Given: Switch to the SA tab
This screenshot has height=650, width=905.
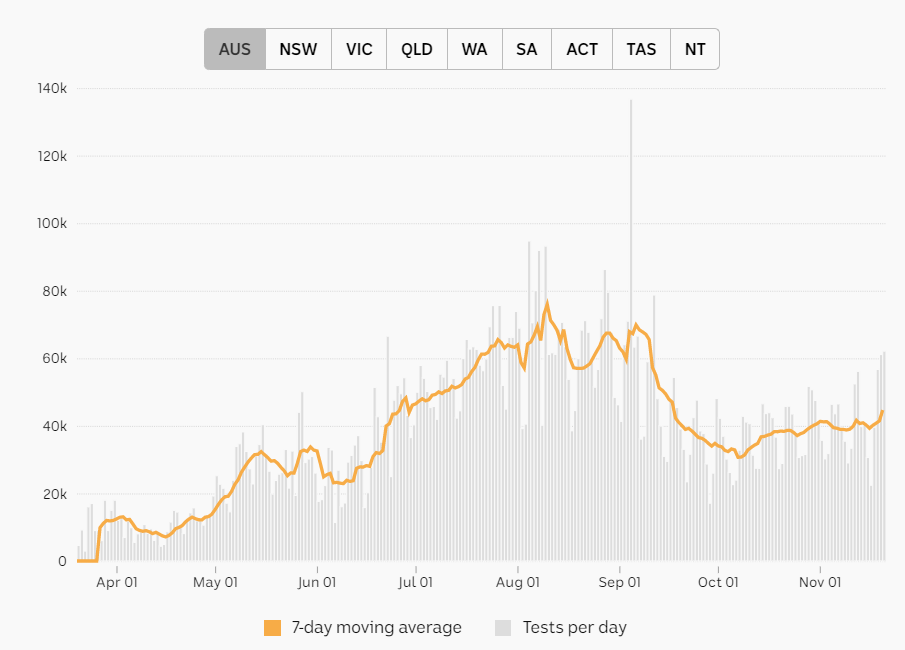Looking at the screenshot, I should (526, 49).
